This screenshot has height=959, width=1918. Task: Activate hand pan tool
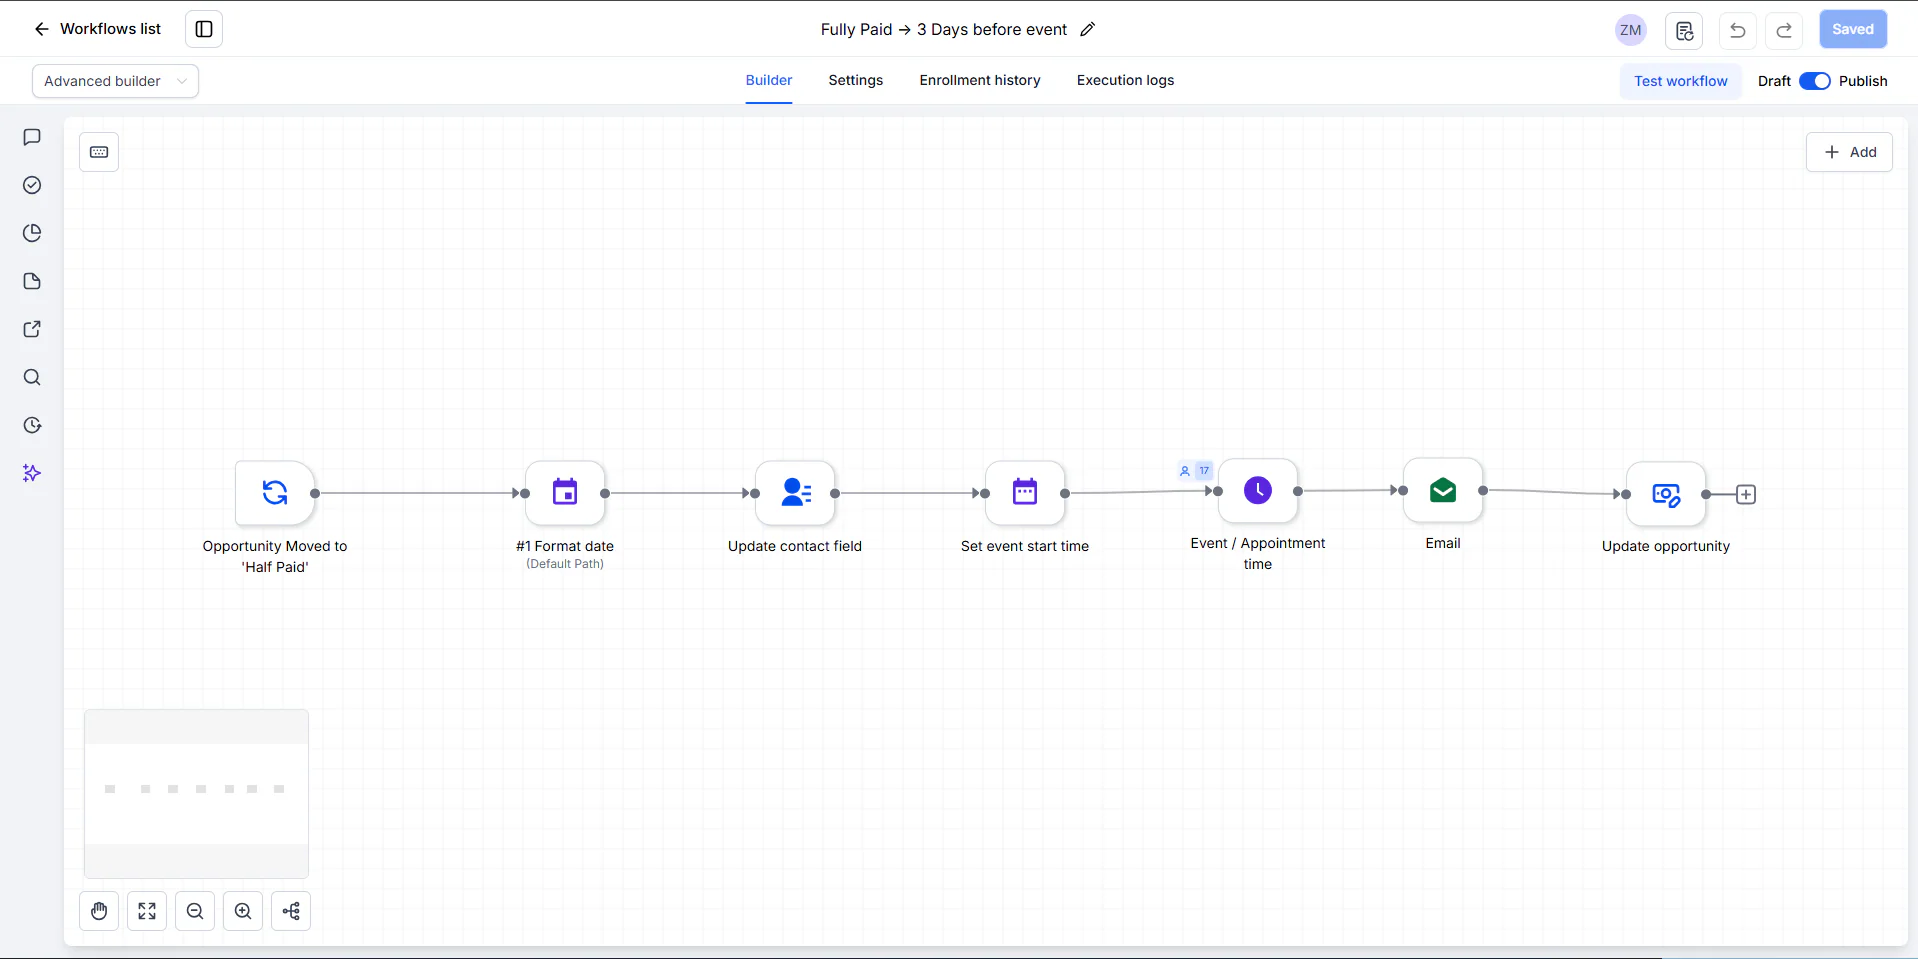click(99, 911)
